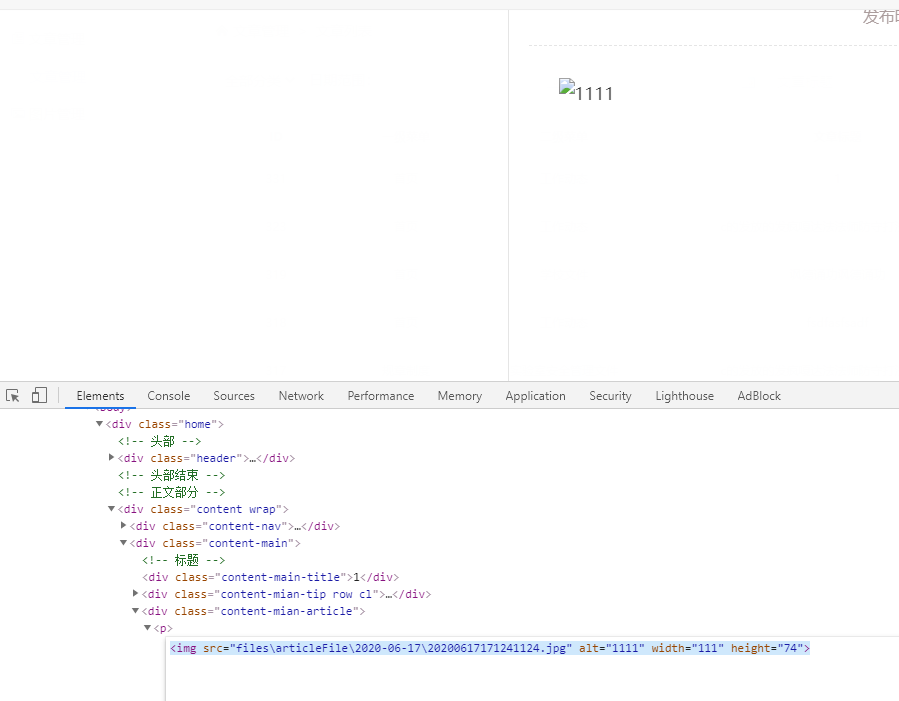Switch to the Security tab
The height and width of the screenshot is (701, 899).
609,395
